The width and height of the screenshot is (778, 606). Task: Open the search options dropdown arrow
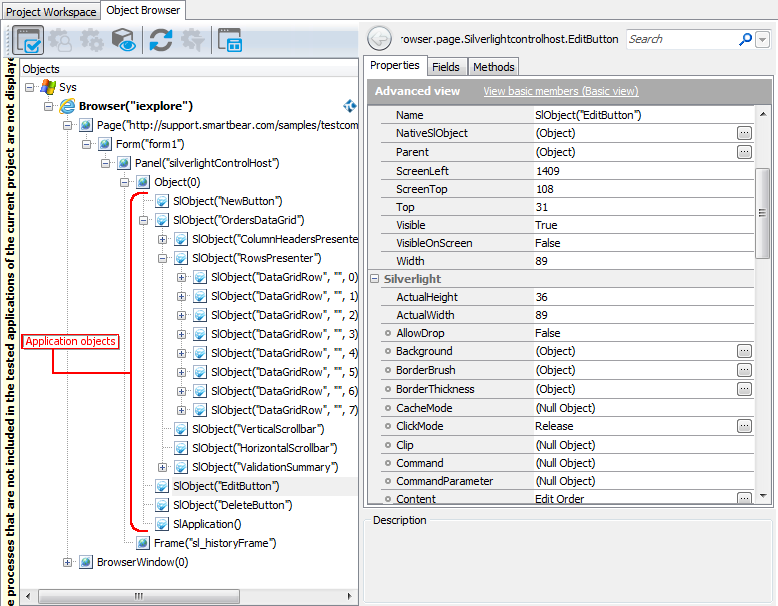(763, 39)
